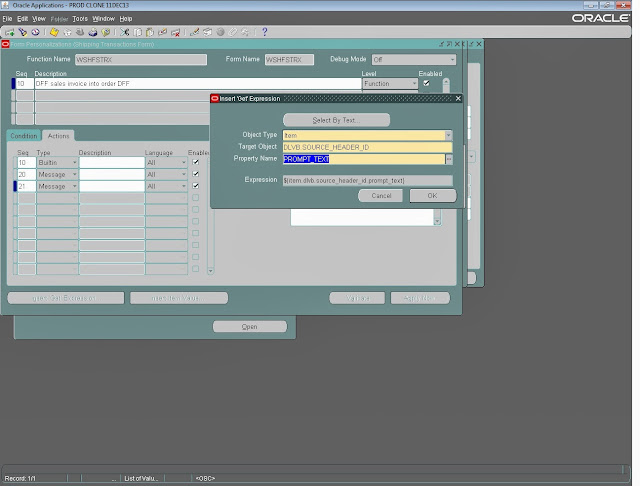This screenshot has height=486, width=640.
Task: Click the Zoom toolbar icon
Action: pyautogui.click(x=207, y=32)
